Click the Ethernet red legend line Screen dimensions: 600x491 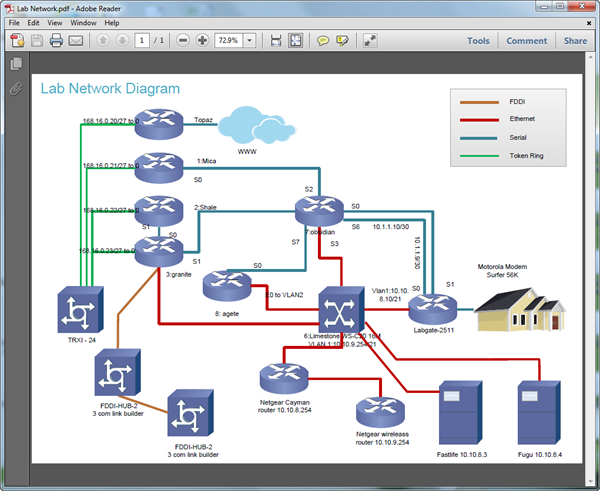tap(479, 120)
